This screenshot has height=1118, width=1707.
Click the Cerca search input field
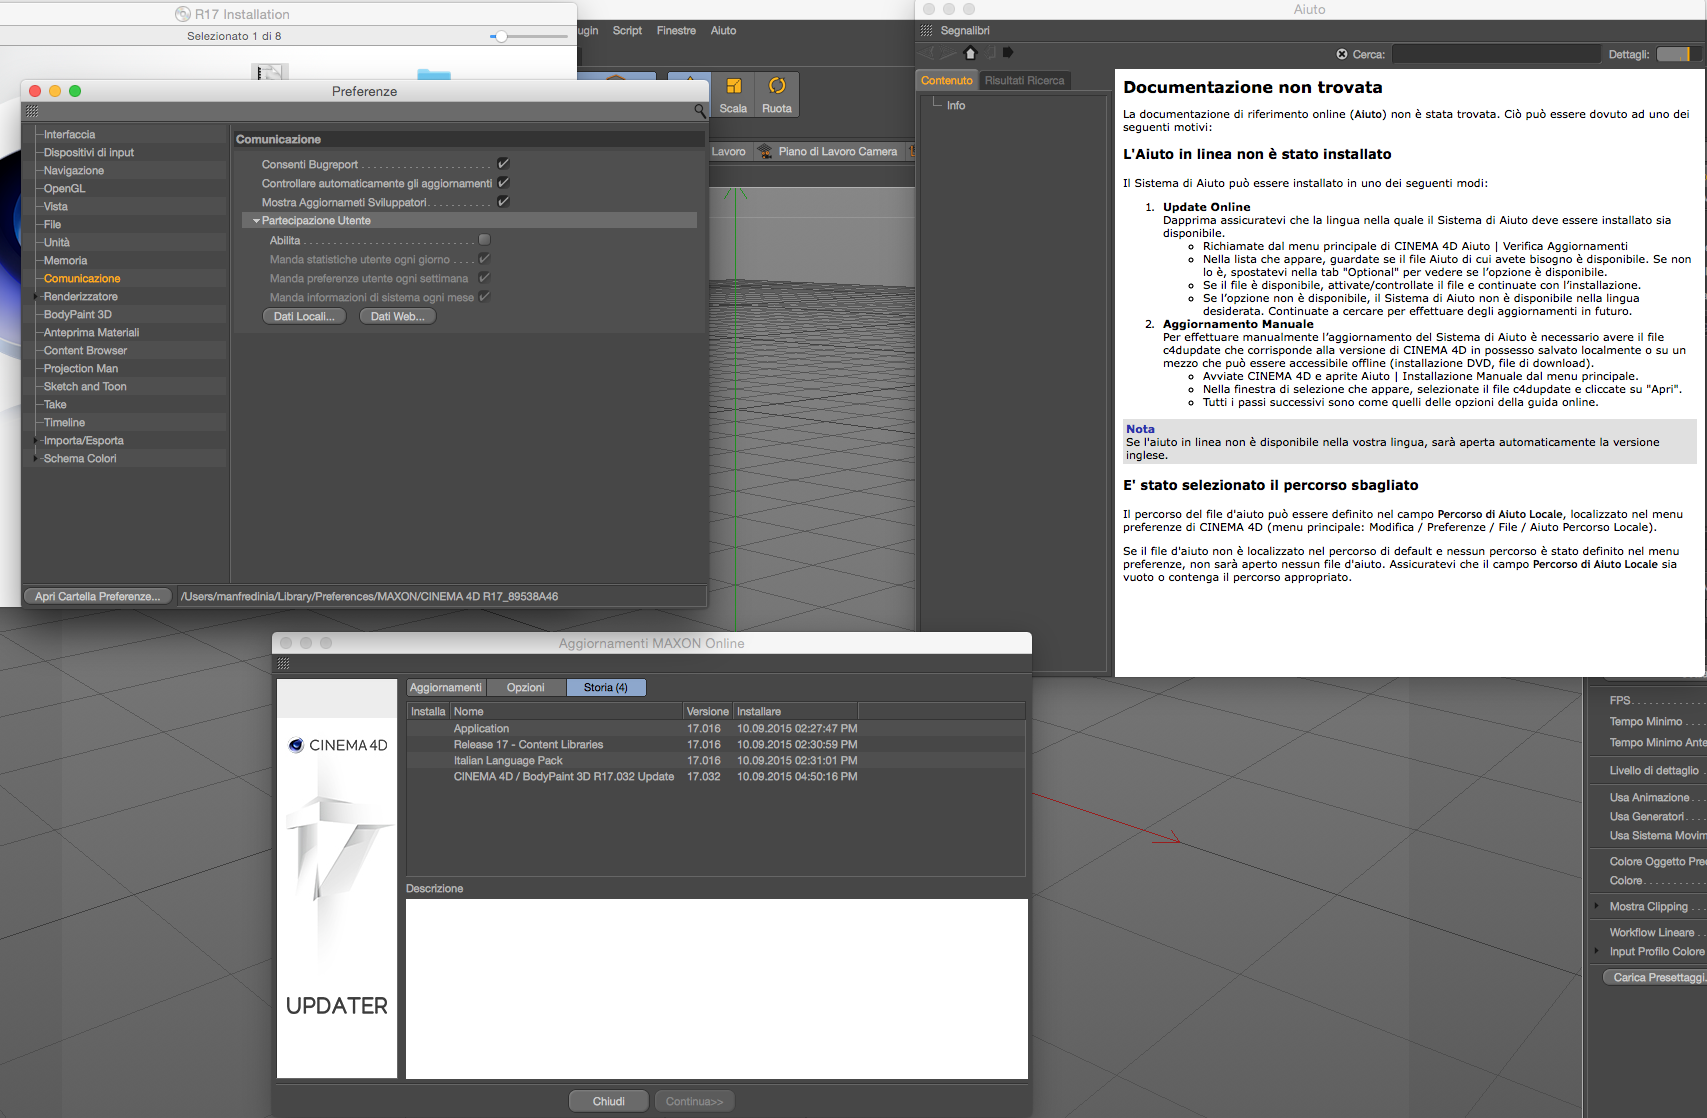tap(1497, 54)
